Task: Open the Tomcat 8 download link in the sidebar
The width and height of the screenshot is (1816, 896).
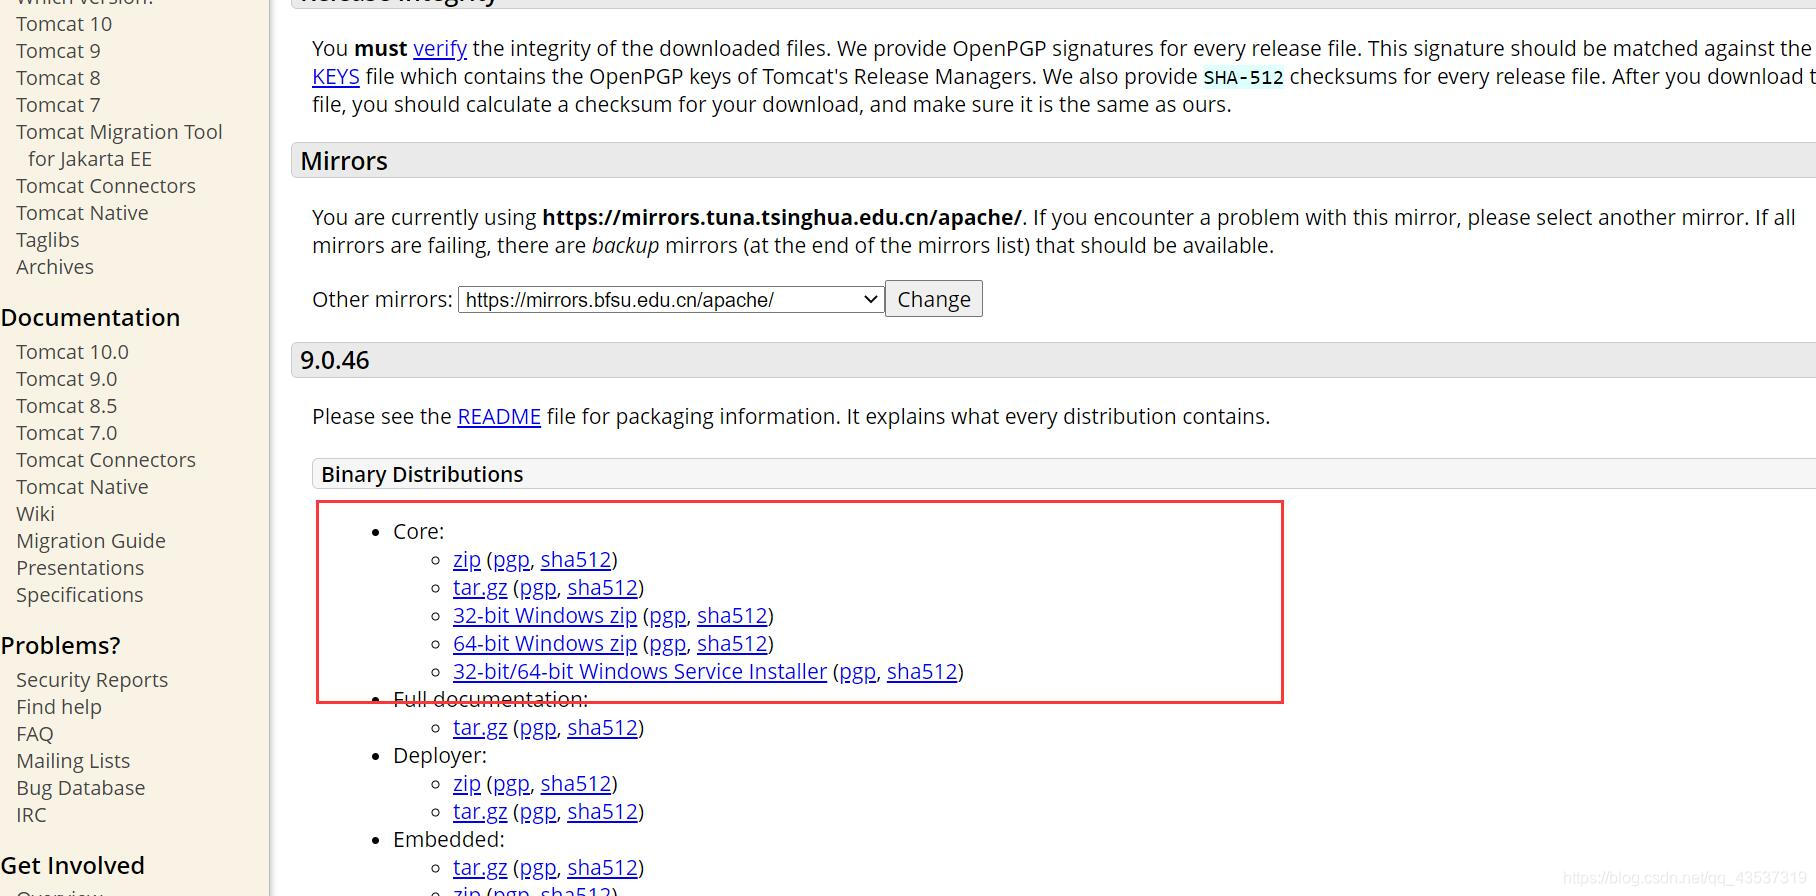Action: click(58, 78)
